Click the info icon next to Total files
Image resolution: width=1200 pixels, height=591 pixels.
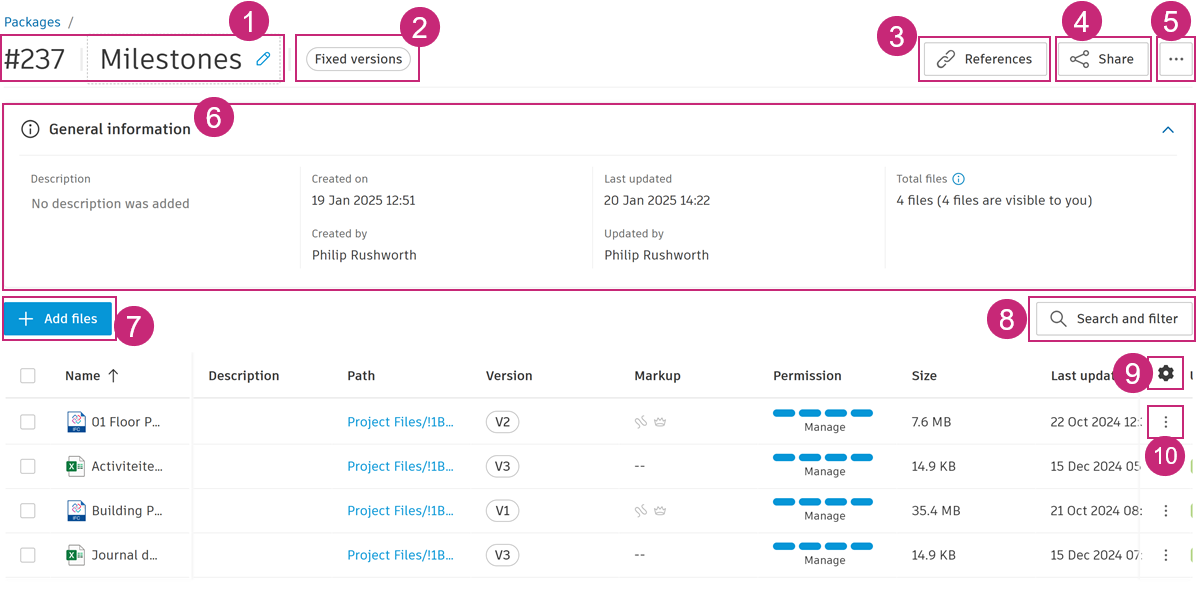point(958,179)
